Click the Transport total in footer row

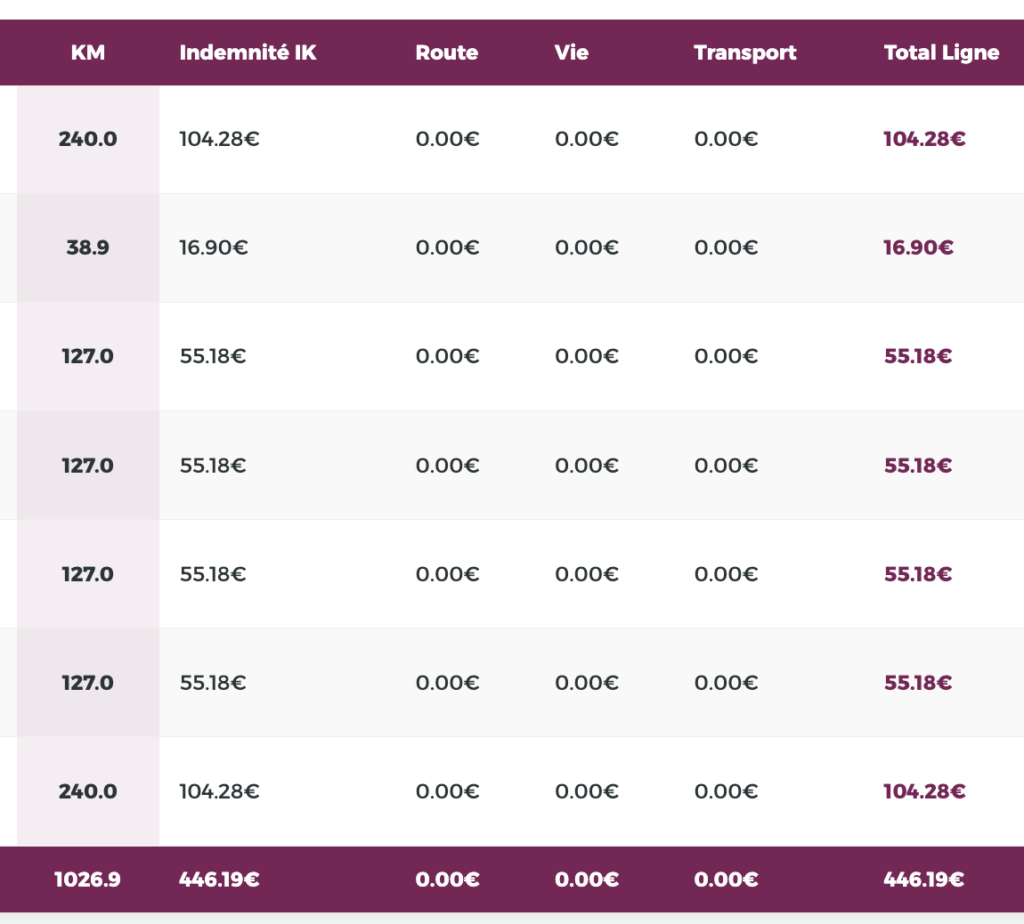(726, 880)
